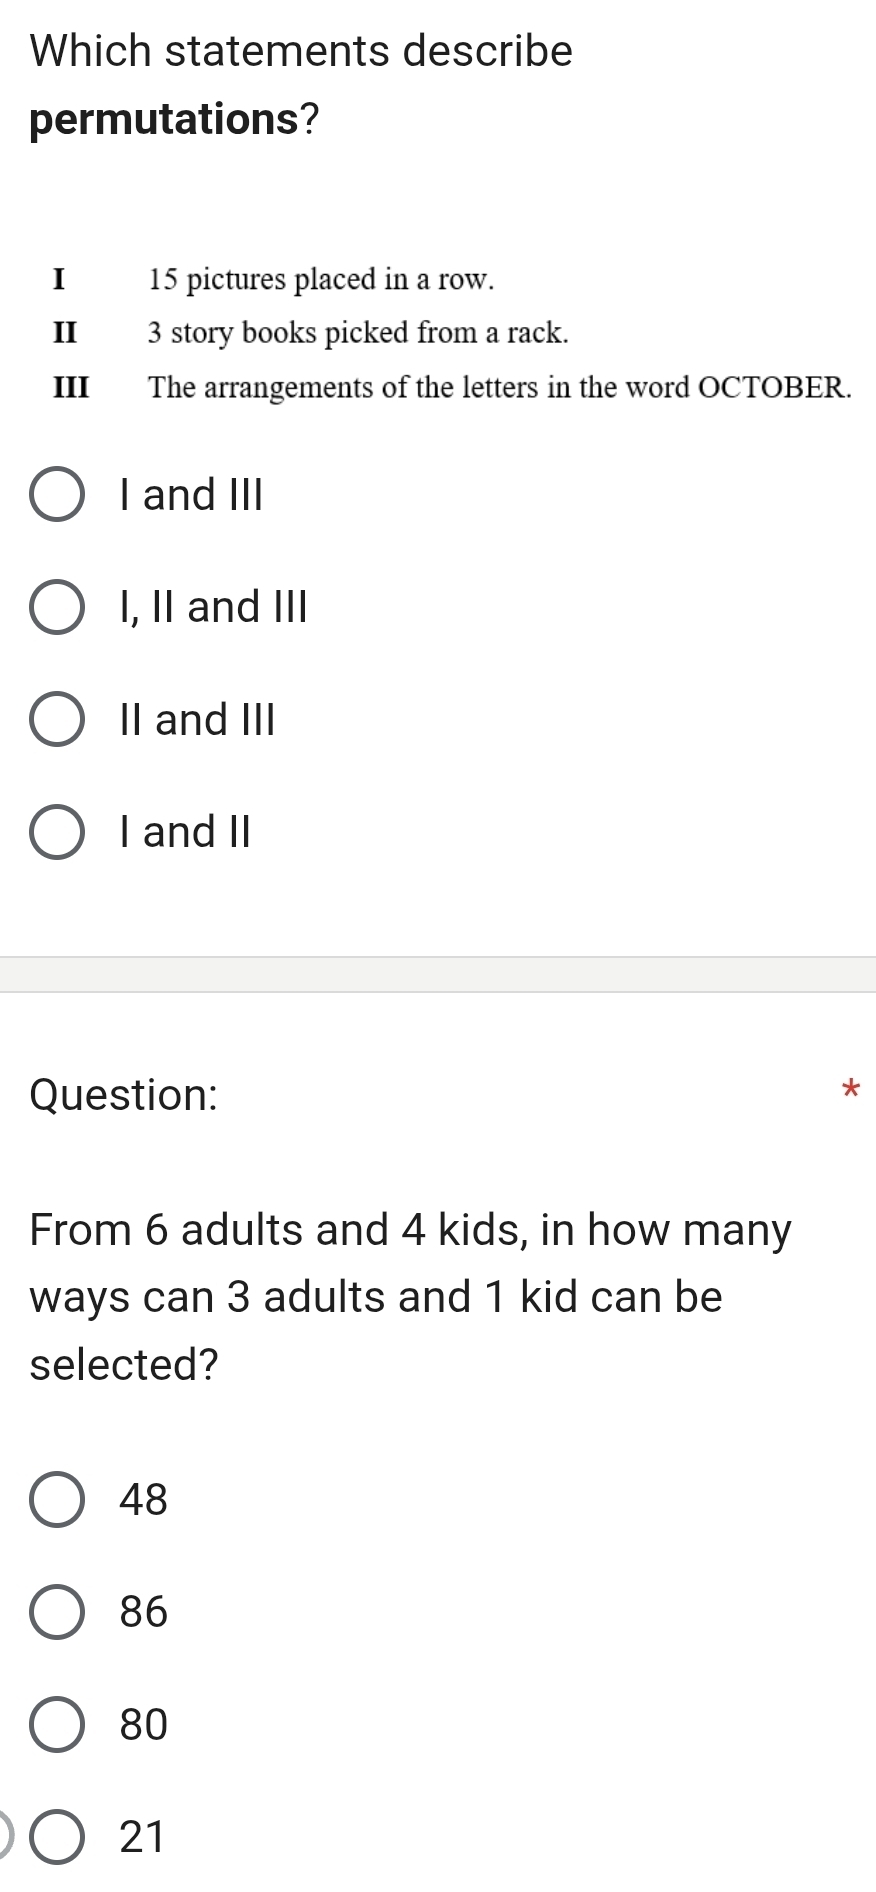Click the "I, II and III" option label text

(x=213, y=607)
